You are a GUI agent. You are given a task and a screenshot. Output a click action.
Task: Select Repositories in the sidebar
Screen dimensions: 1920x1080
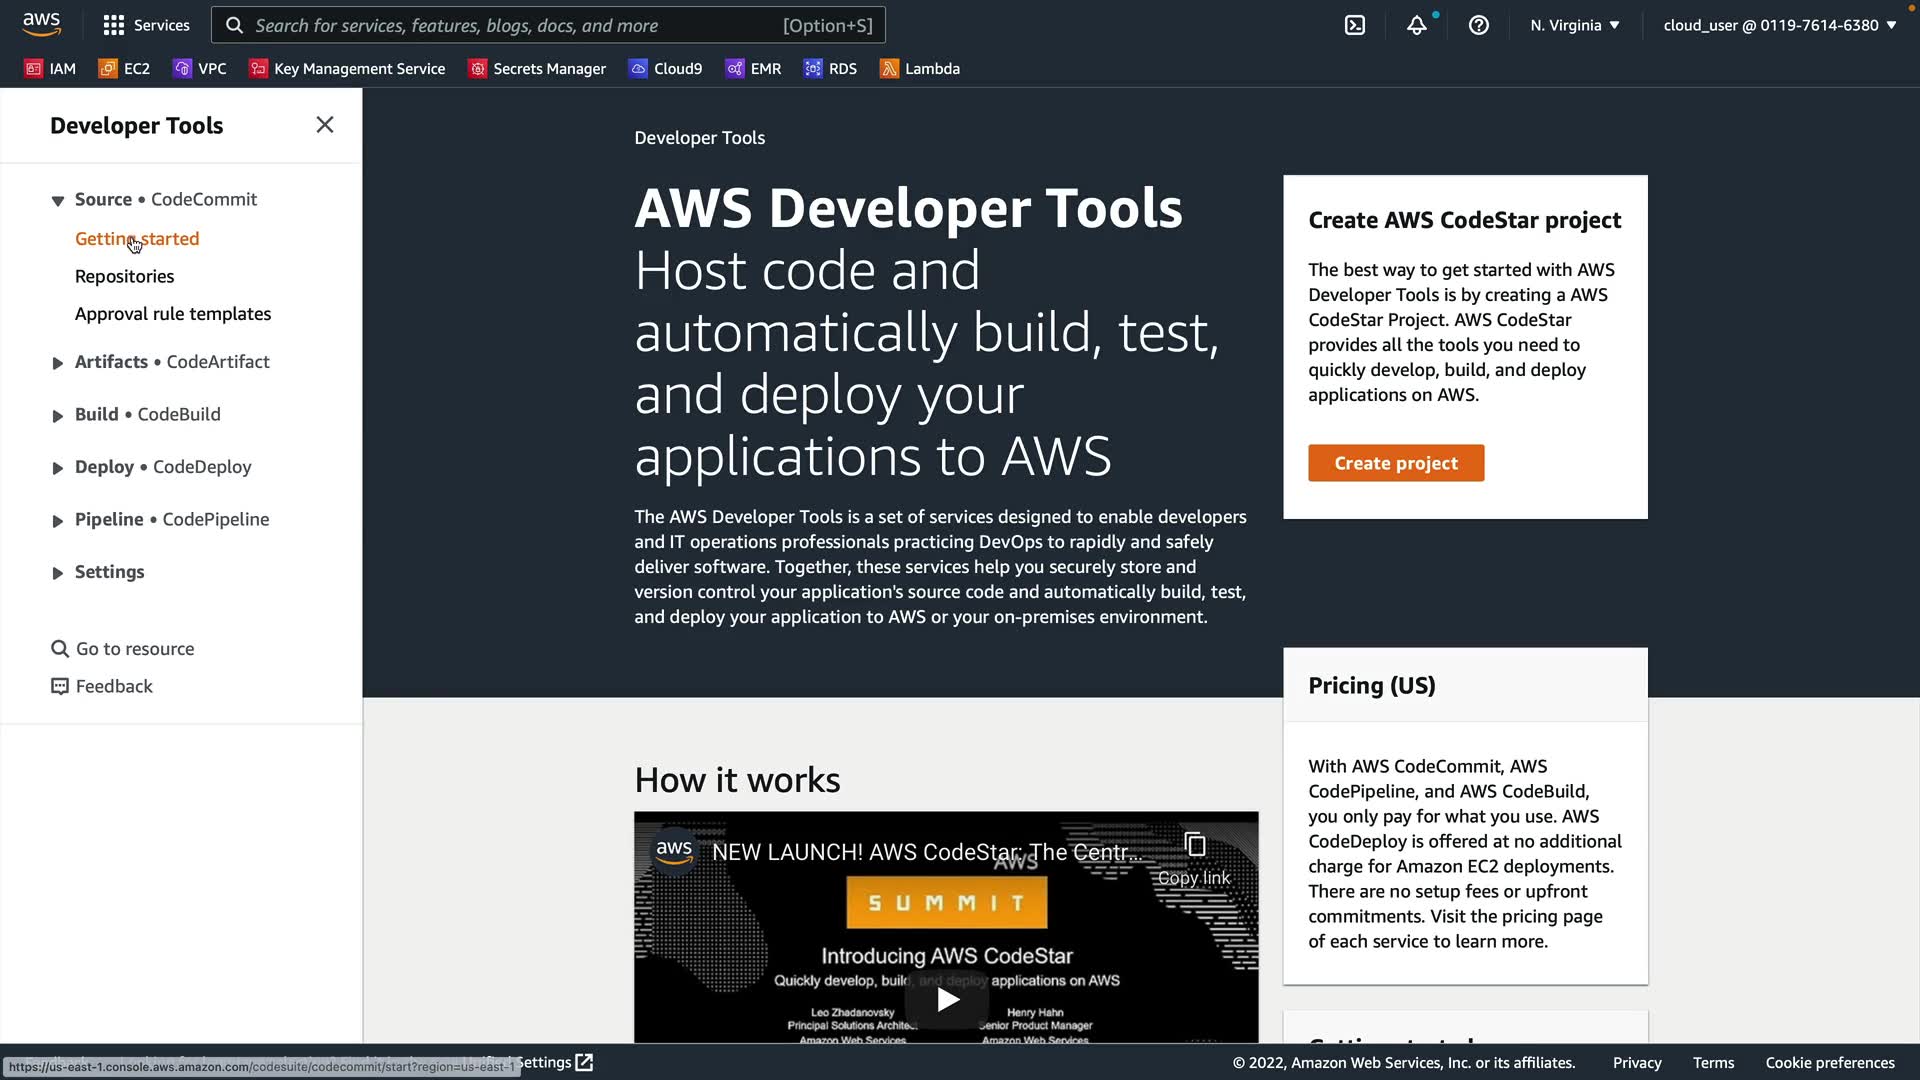coord(124,276)
